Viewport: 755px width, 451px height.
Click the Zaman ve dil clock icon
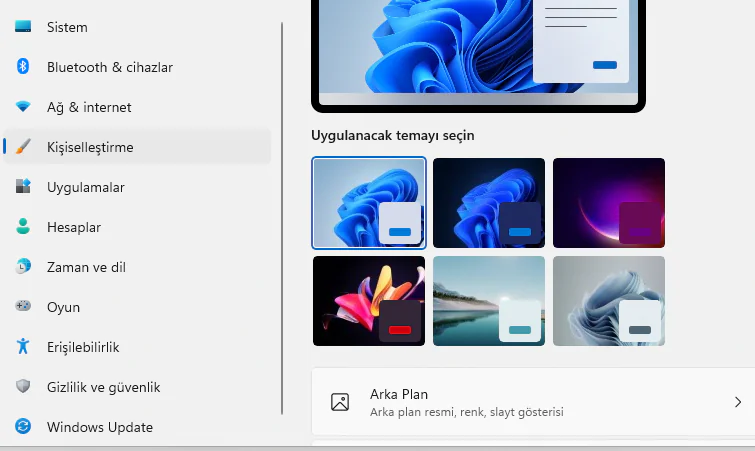click(23, 267)
